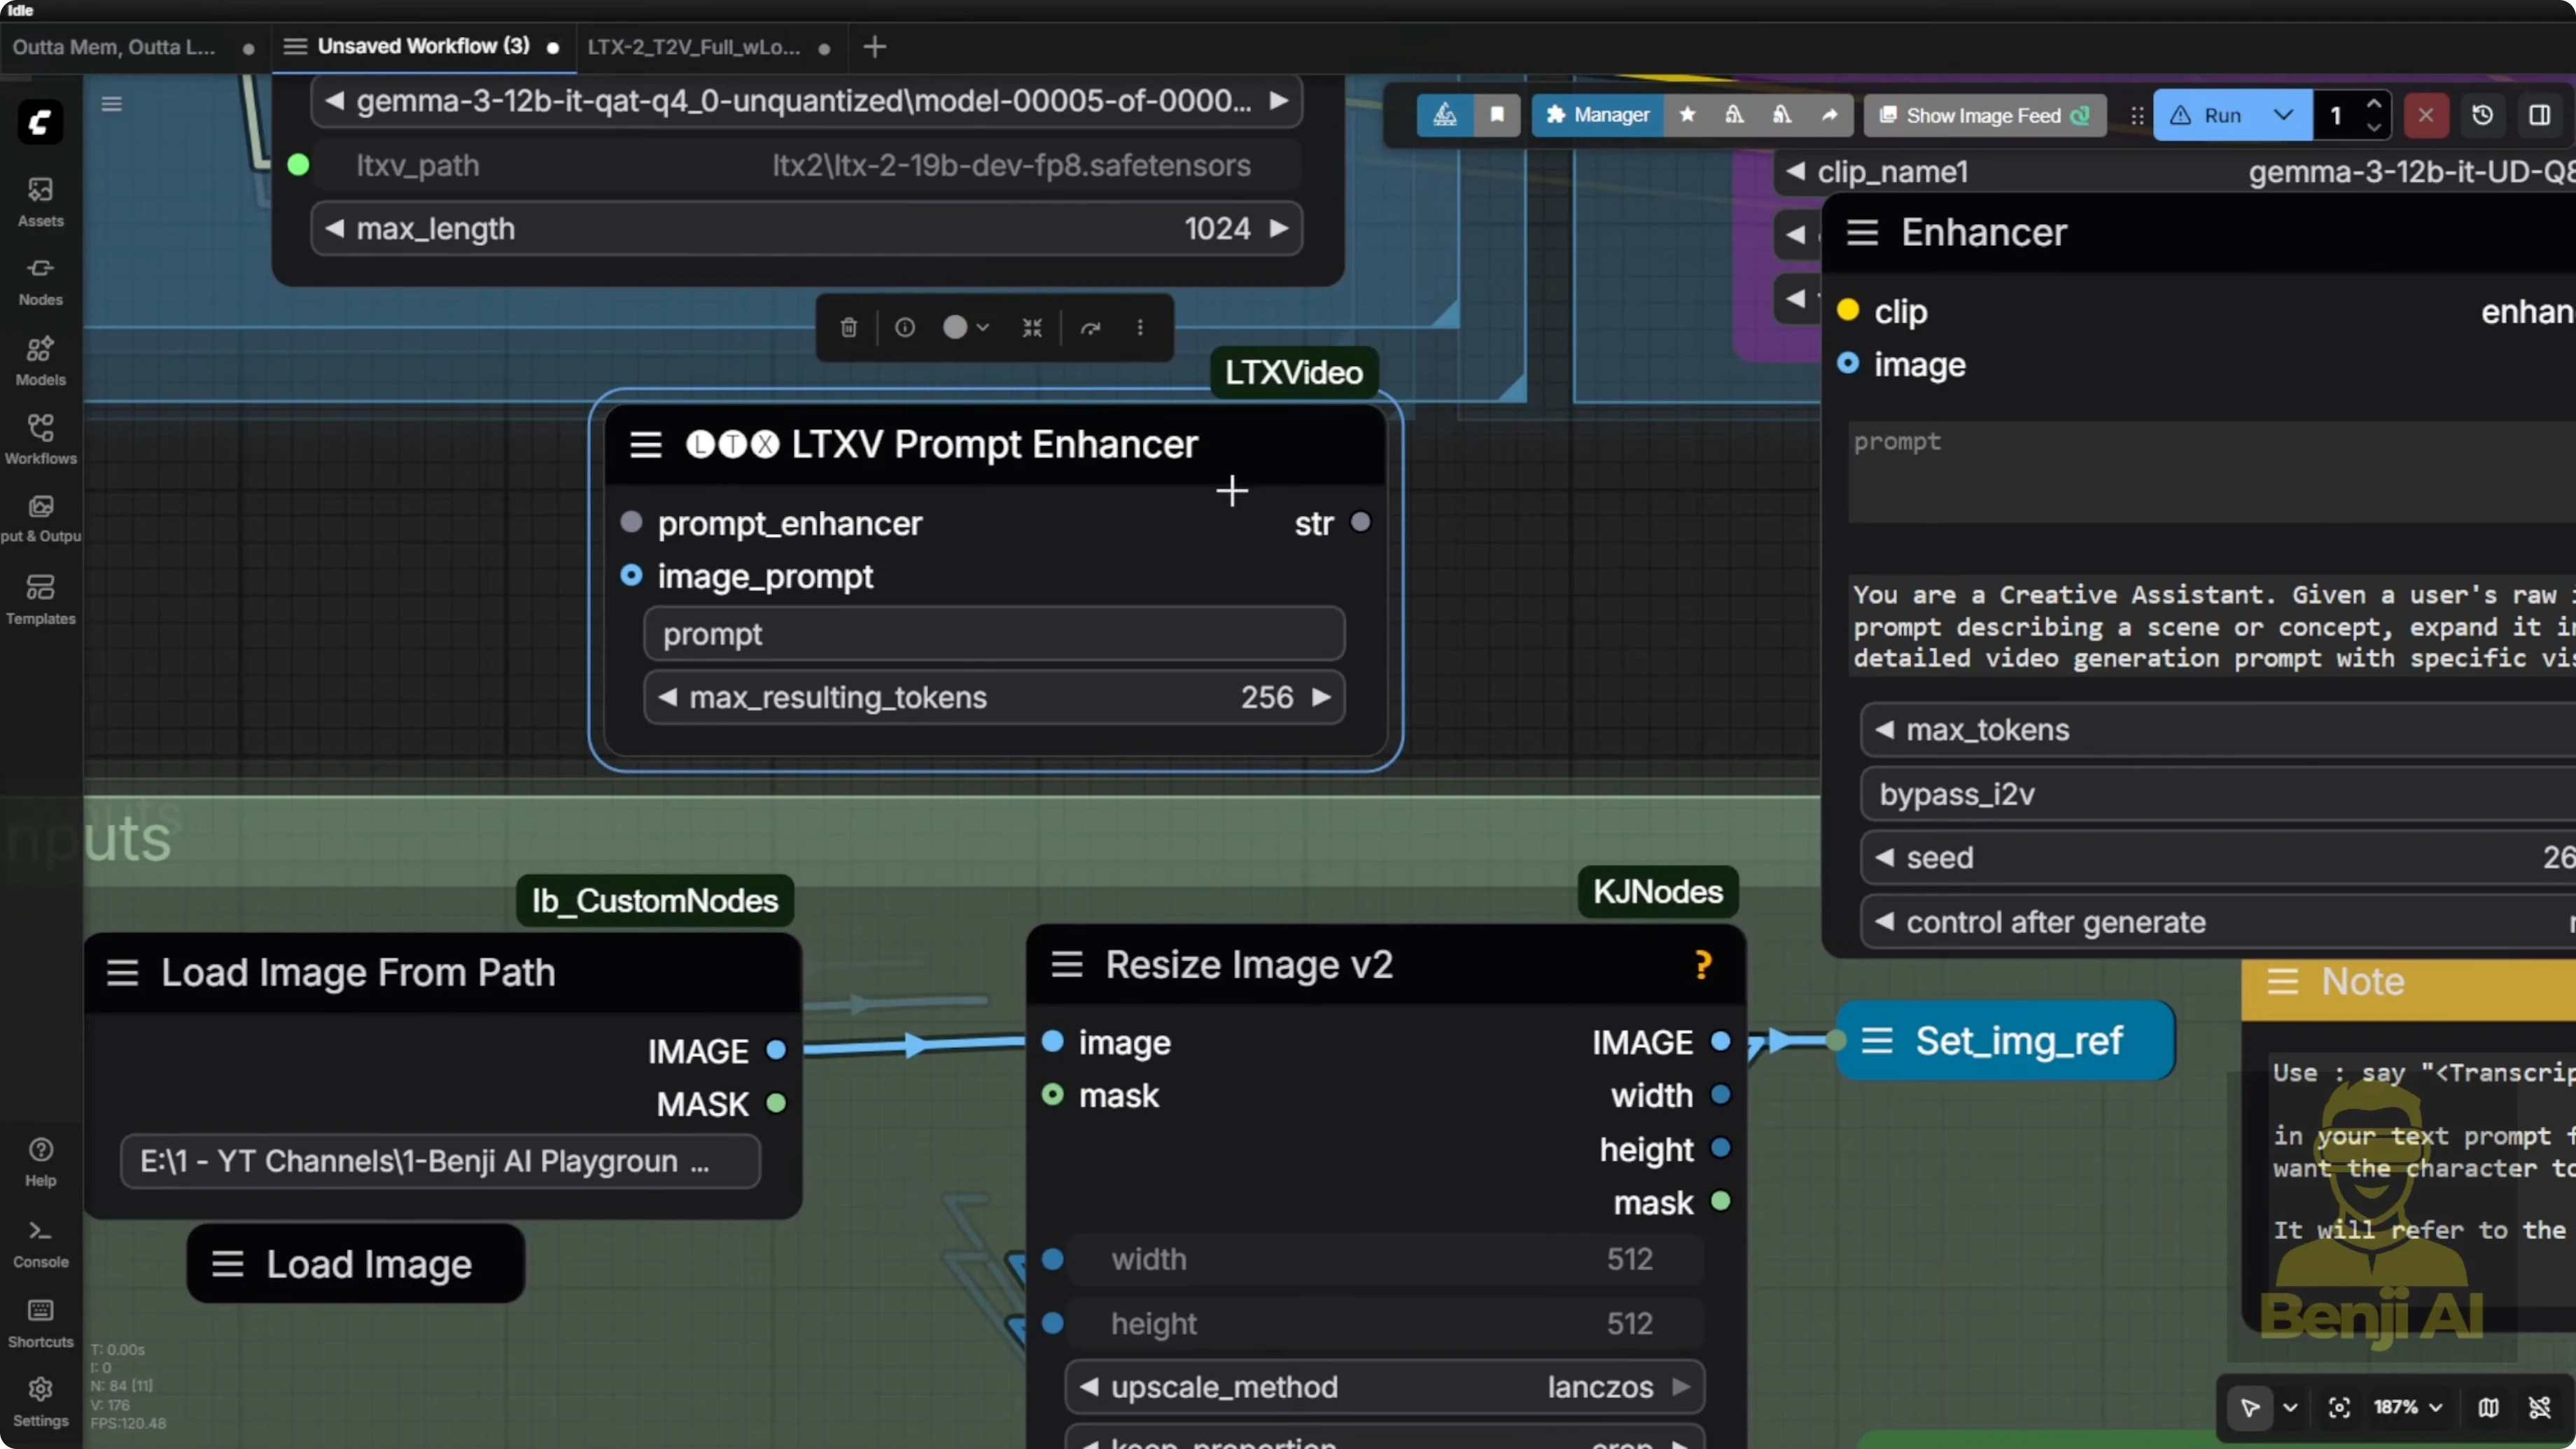2576x1449 pixels.
Task: Switch to the Outta Mem, Outta L... tab
Action: tap(114, 47)
